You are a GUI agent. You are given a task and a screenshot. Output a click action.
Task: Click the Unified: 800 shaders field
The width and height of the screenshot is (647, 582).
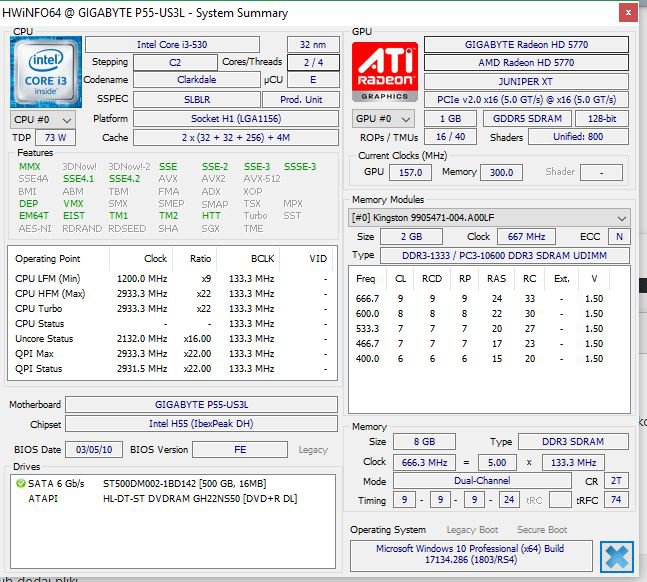click(578, 137)
